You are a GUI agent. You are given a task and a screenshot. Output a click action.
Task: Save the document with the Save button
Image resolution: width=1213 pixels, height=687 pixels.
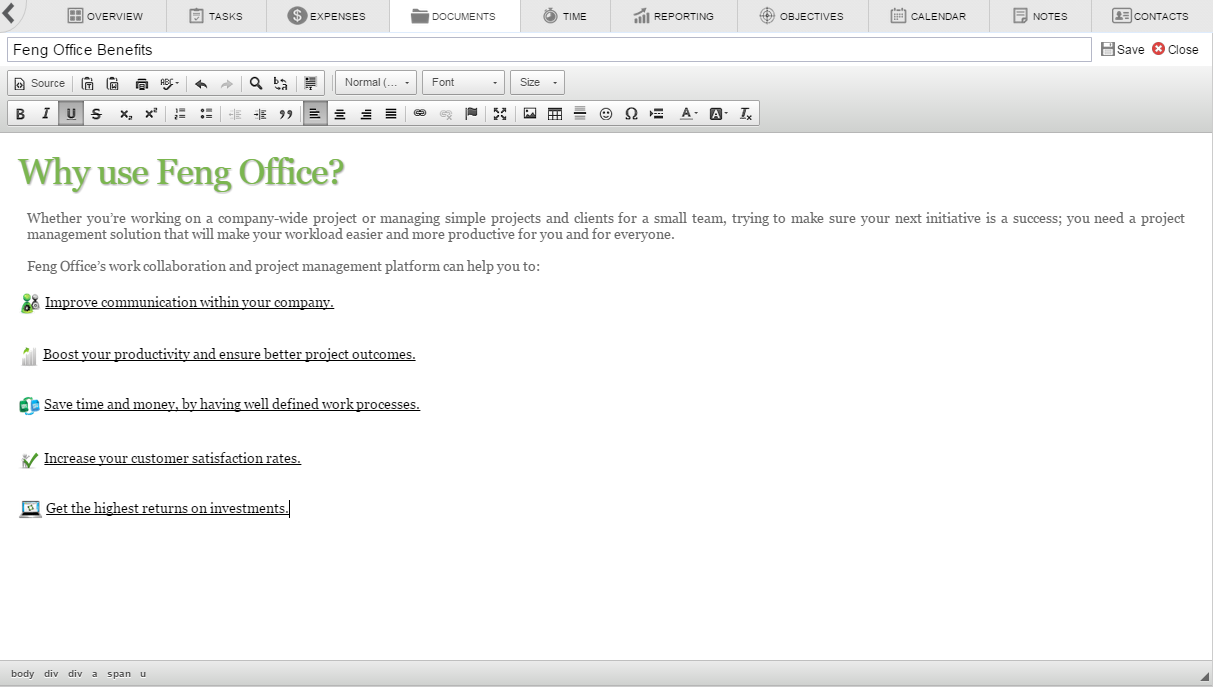click(1122, 49)
